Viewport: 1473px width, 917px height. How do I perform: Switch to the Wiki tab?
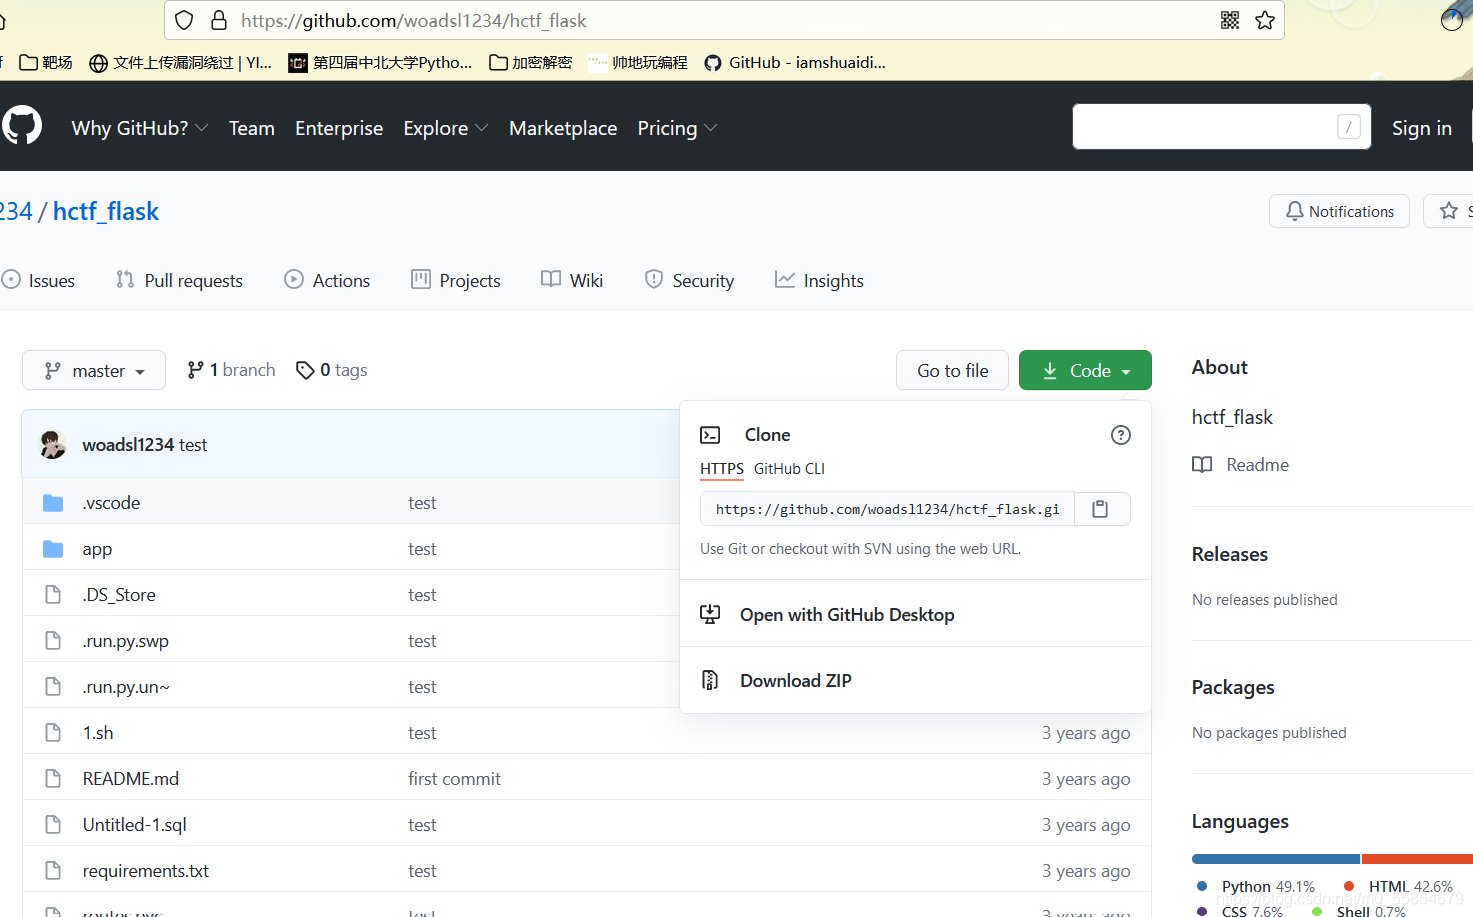tap(572, 280)
